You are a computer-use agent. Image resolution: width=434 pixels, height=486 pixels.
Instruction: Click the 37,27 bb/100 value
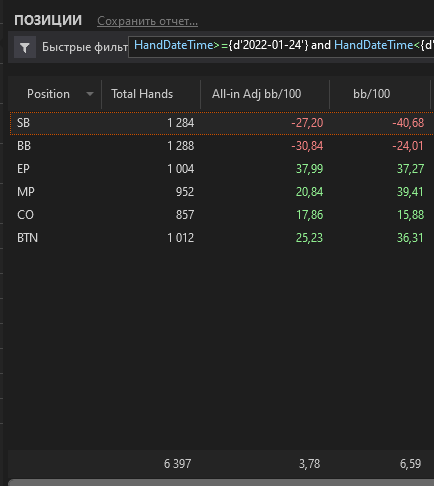tap(410, 169)
